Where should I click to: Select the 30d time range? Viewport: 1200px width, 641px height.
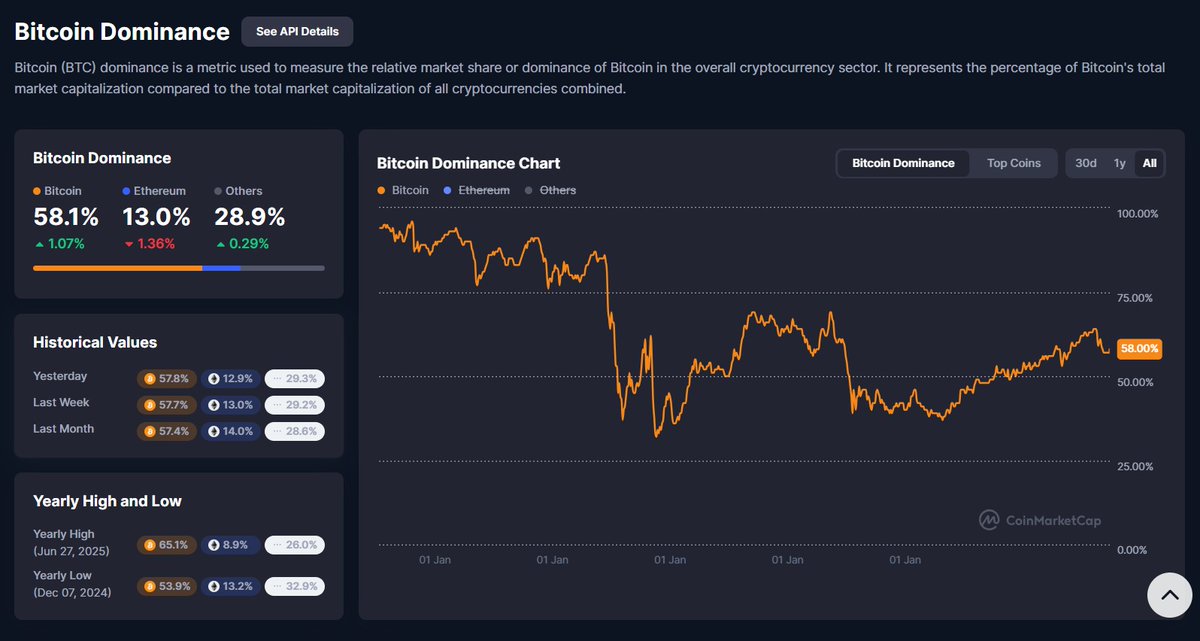click(x=1086, y=163)
